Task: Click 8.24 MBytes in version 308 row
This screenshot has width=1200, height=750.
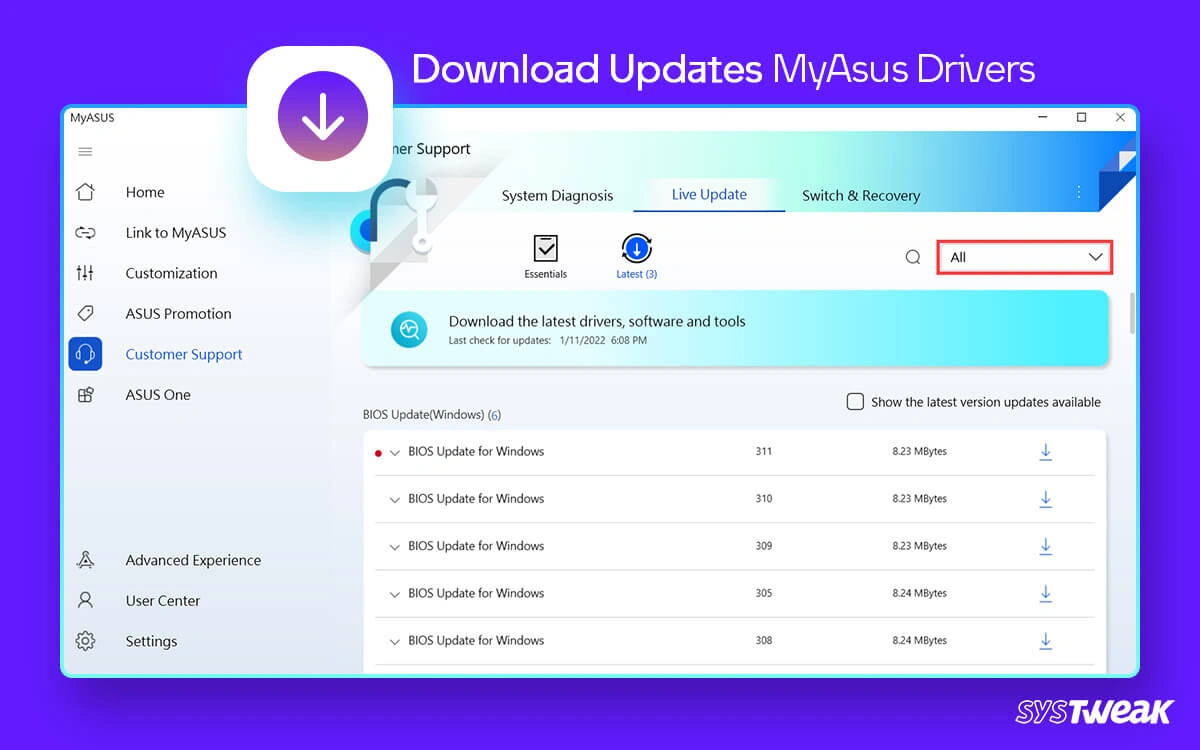Action: tap(919, 641)
